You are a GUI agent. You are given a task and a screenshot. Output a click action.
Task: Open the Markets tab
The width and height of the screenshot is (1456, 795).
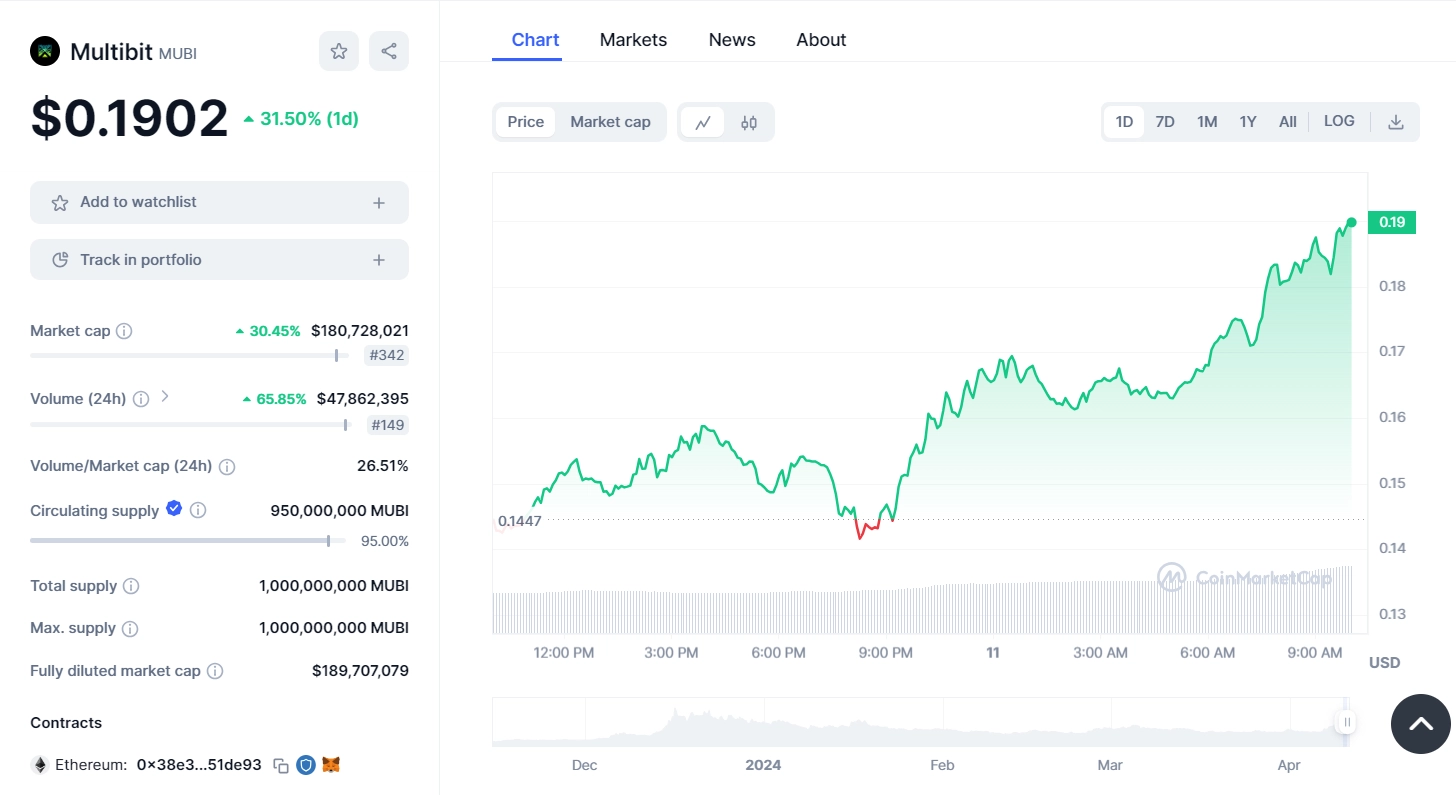(x=633, y=40)
